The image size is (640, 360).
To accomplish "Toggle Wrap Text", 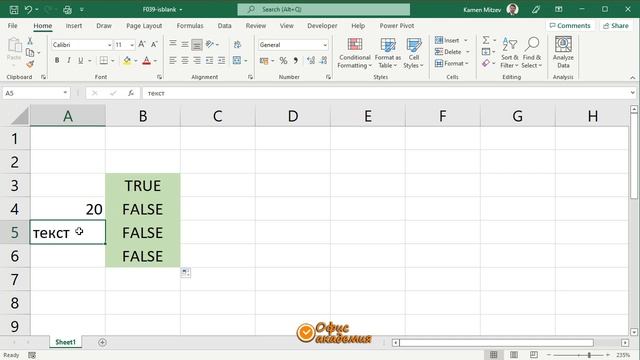I will click(238, 44).
